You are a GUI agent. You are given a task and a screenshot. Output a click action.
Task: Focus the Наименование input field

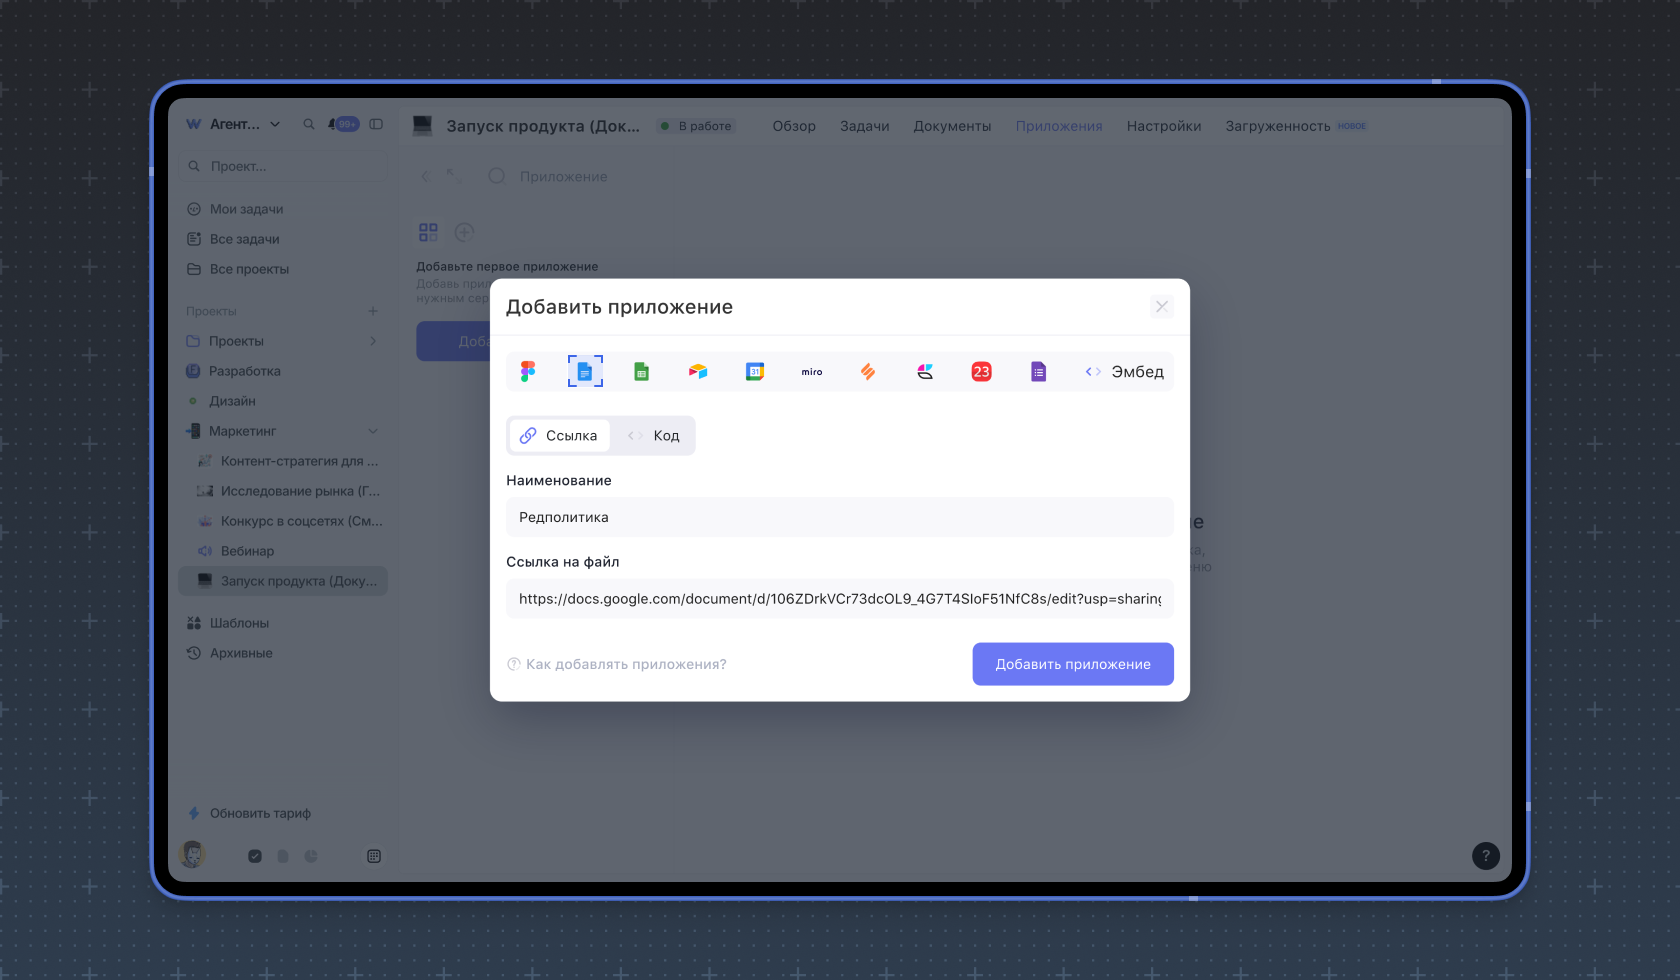[840, 517]
